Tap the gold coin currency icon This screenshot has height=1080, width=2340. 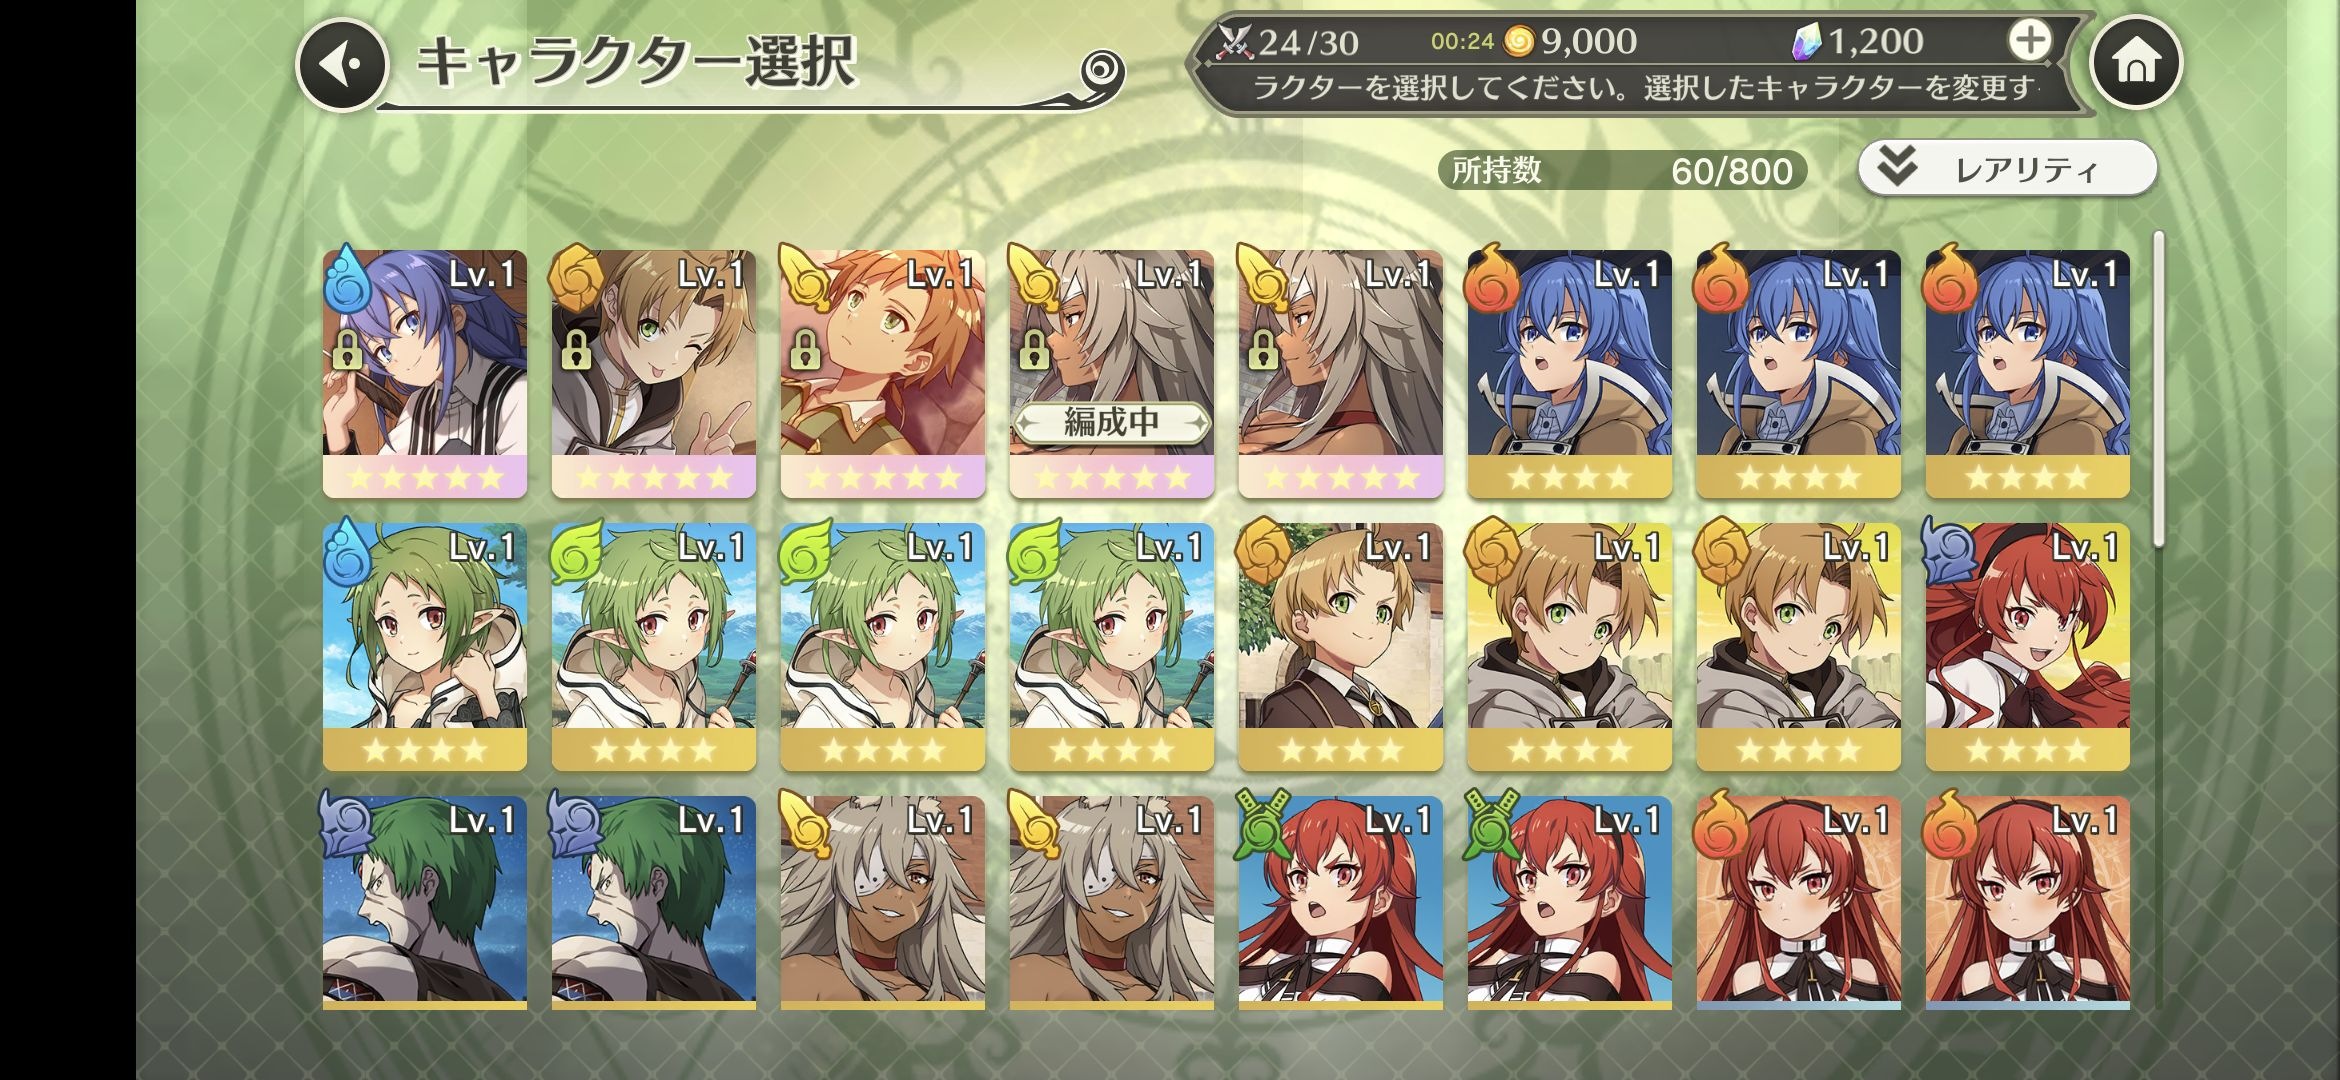1518,41
